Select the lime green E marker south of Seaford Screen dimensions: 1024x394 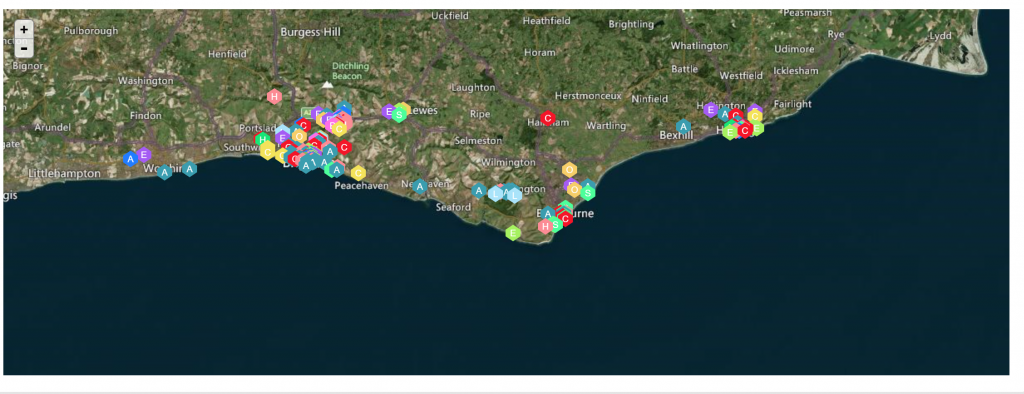pos(513,233)
